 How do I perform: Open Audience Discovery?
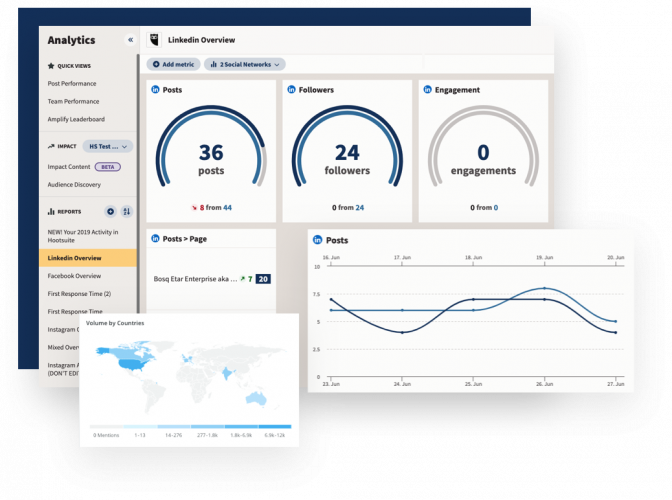point(74,185)
